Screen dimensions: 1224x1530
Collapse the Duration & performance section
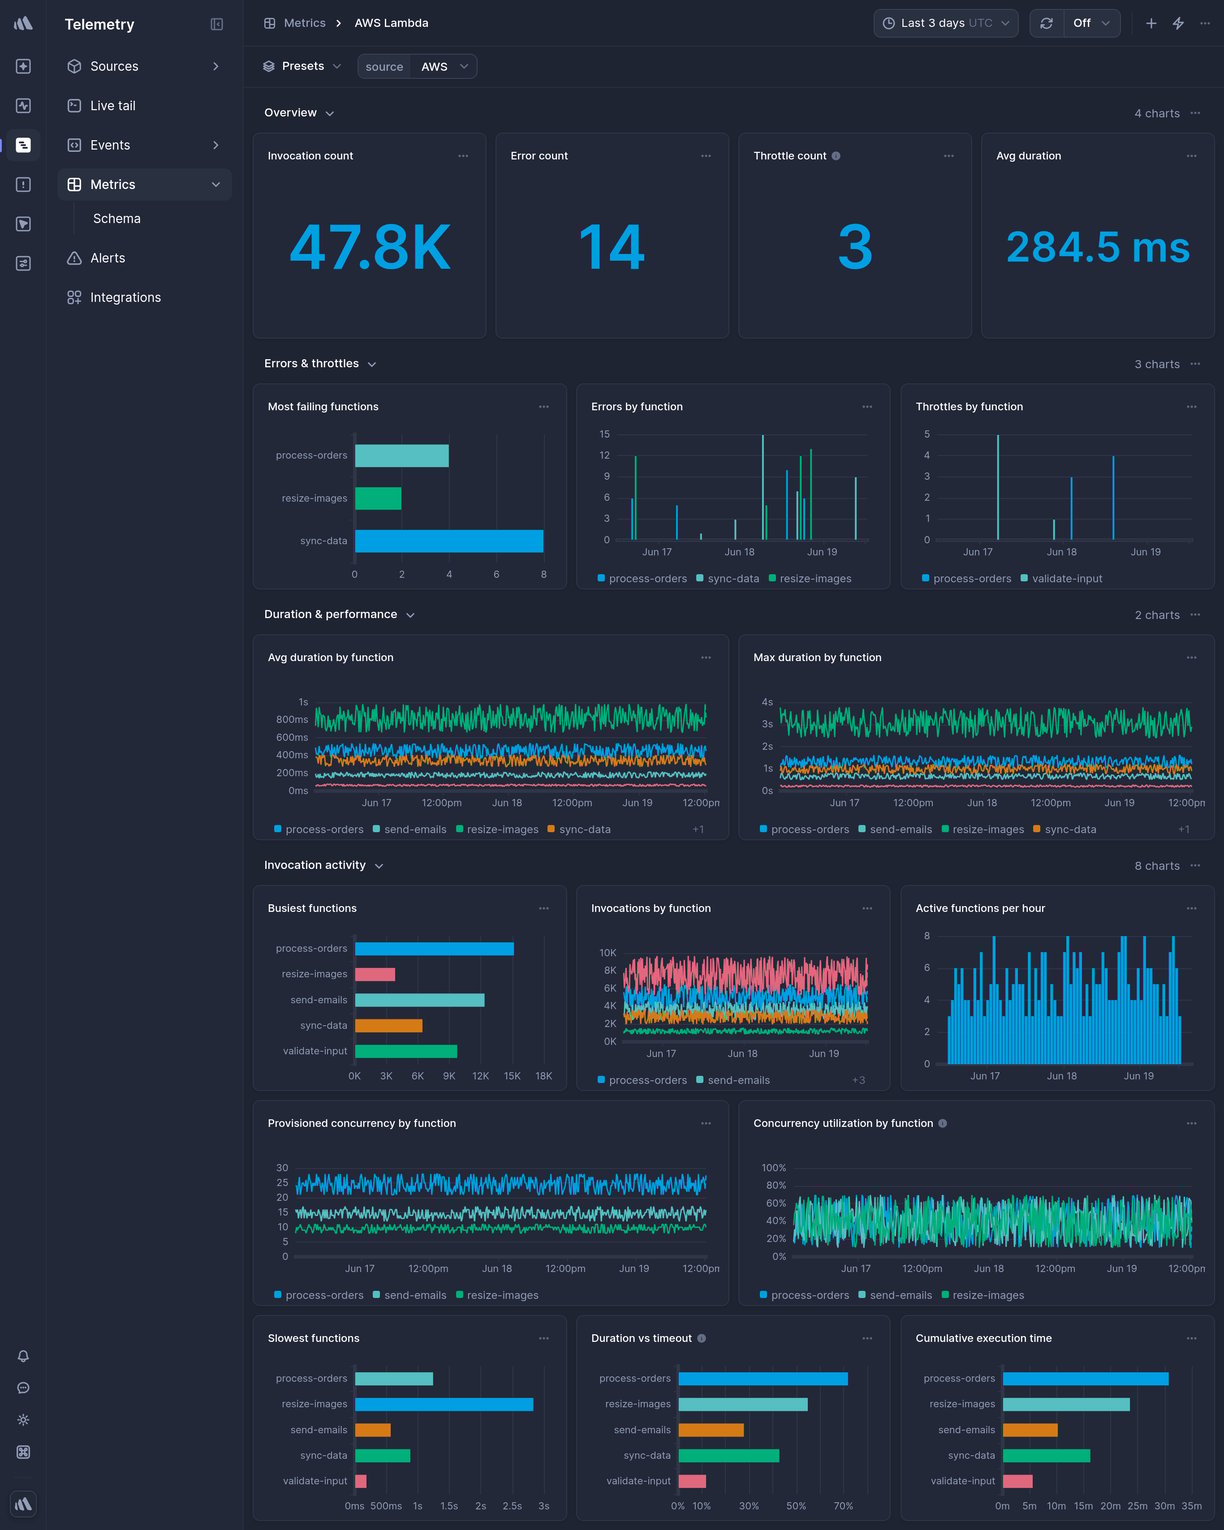click(x=410, y=615)
